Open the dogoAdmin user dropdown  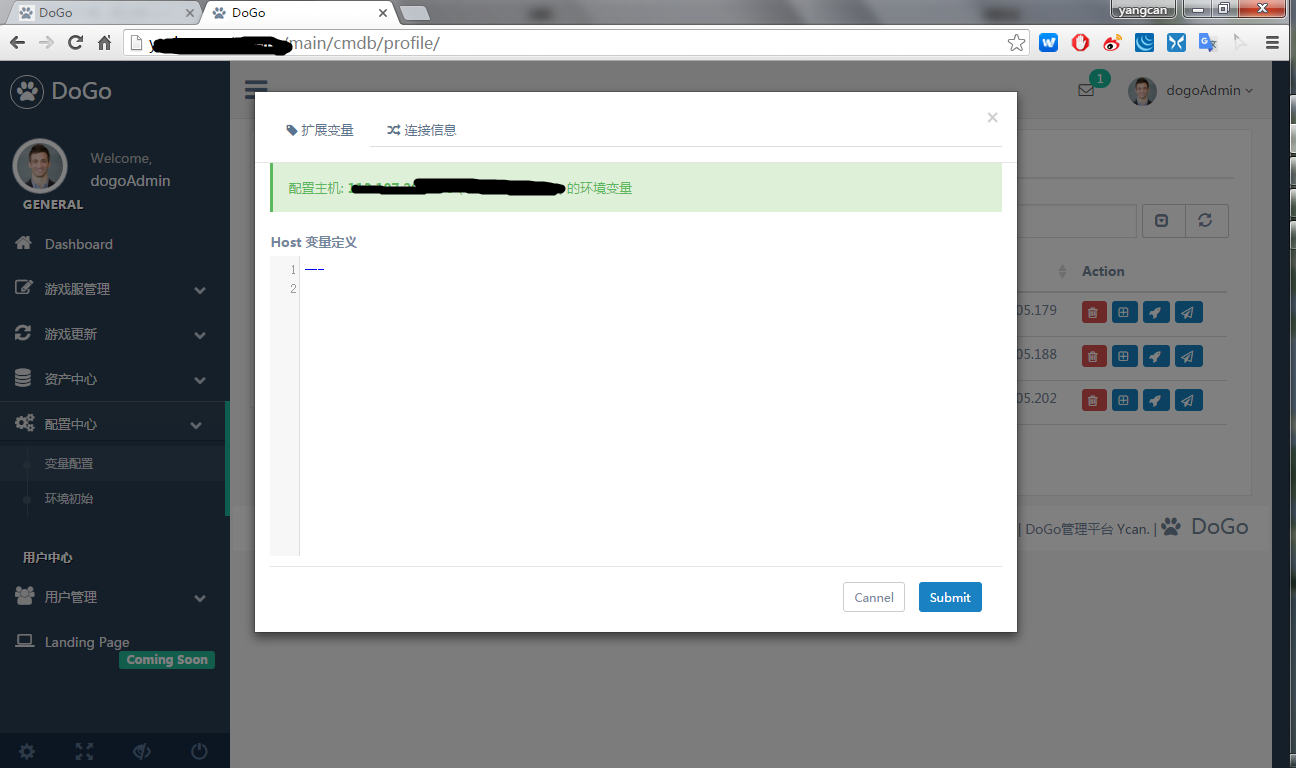[x=1191, y=90]
